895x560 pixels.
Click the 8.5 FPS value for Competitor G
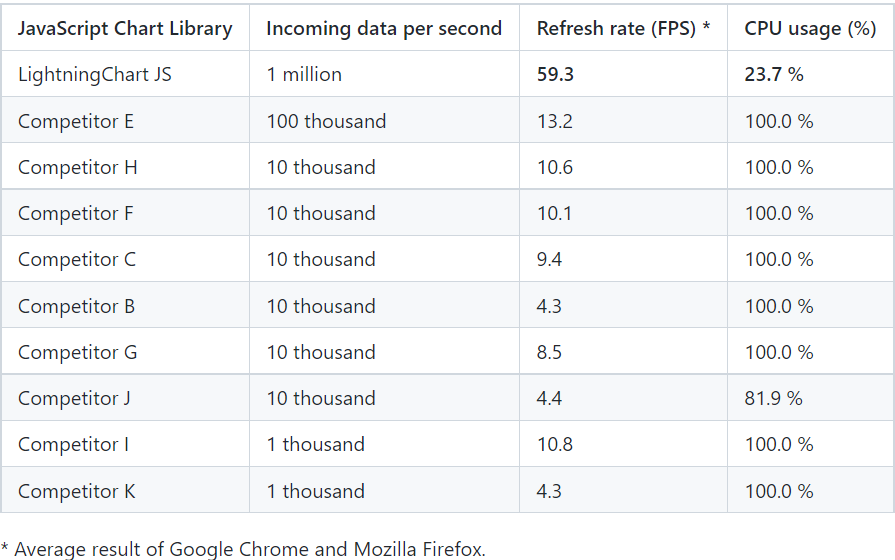pyautogui.click(x=549, y=352)
